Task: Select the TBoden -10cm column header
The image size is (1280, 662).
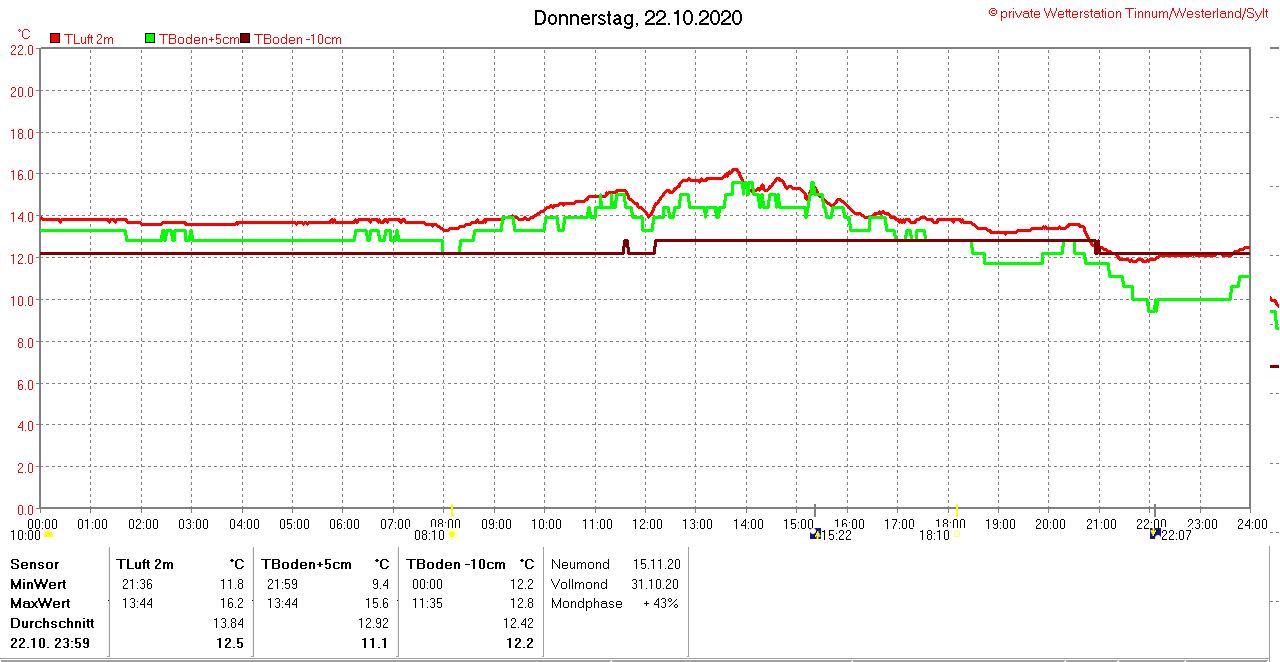Action: [455, 564]
